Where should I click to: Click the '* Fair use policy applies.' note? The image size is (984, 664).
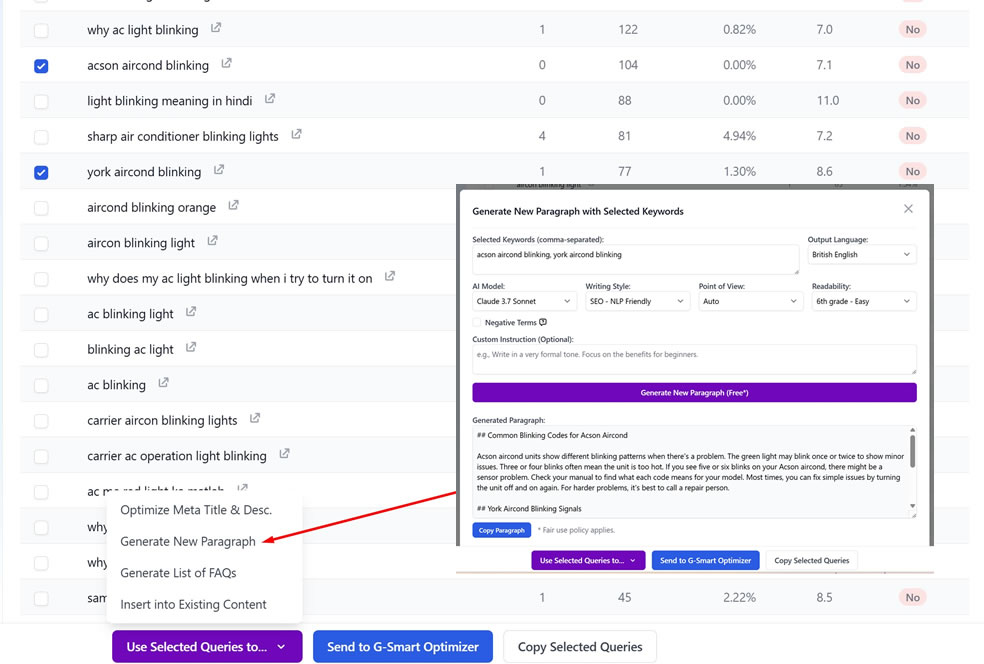(x=576, y=530)
